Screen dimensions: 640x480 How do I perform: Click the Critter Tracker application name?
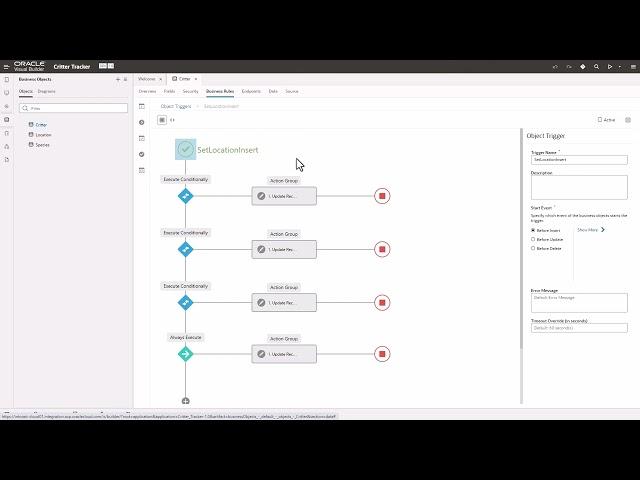pyautogui.click(x=72, y=67)
